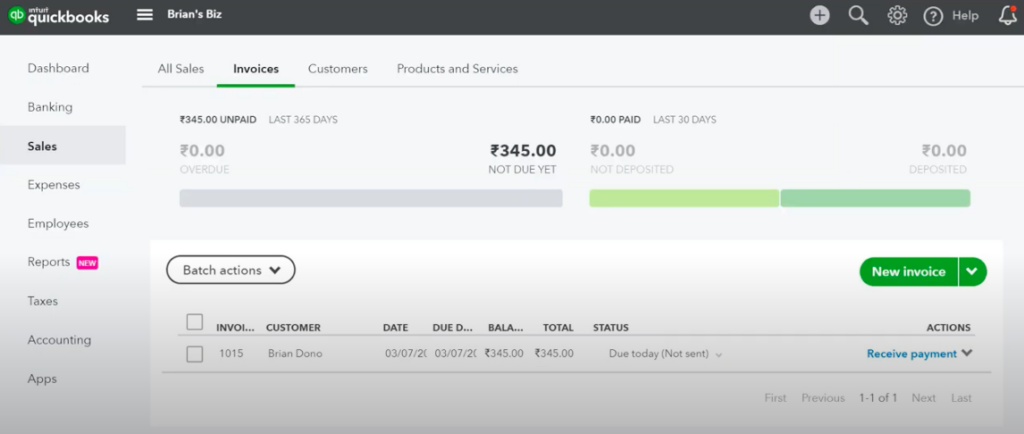Sort by STATUS column header
This screenshot has height=434, width=1024.
click(611, 328)
